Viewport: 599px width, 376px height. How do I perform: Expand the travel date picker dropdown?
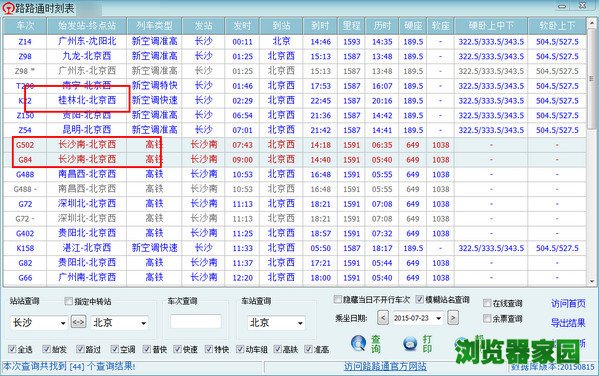439,318
